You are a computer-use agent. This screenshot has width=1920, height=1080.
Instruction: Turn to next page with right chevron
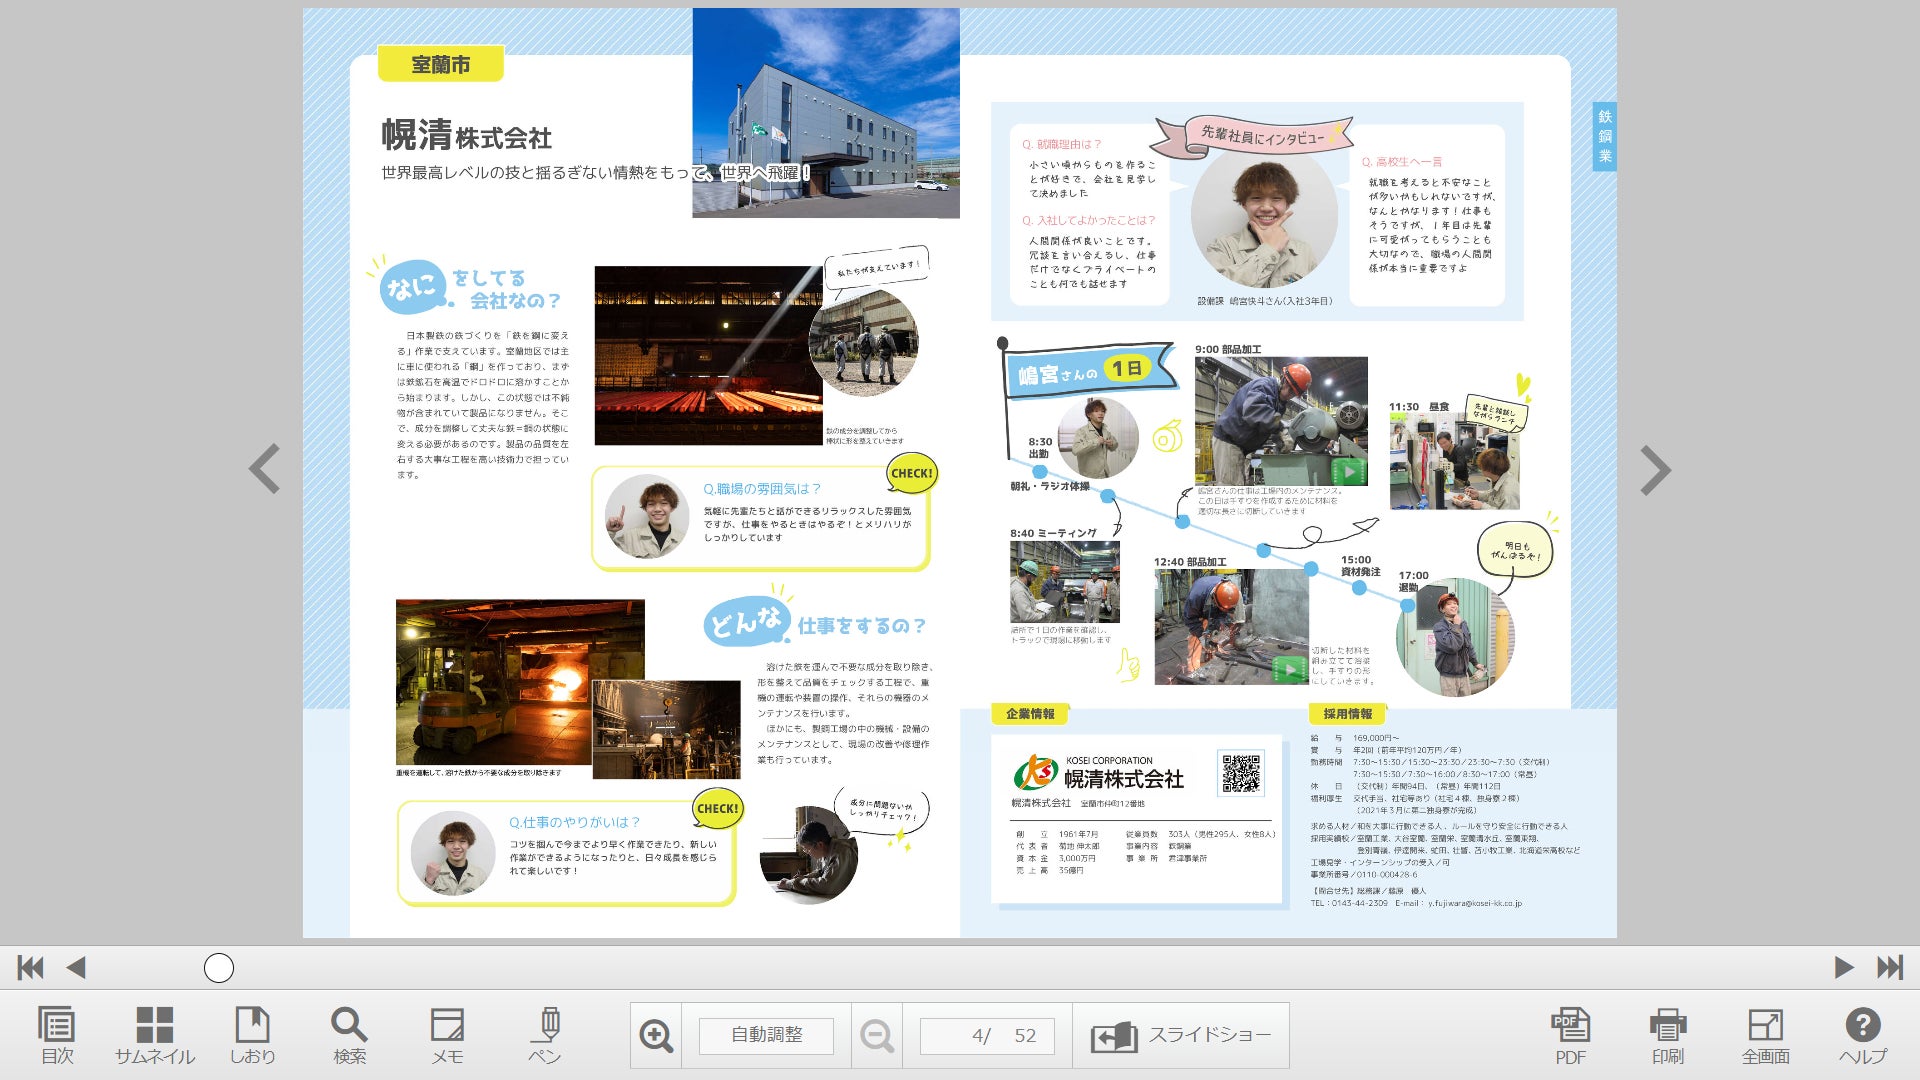click(x=1655, y=470)
